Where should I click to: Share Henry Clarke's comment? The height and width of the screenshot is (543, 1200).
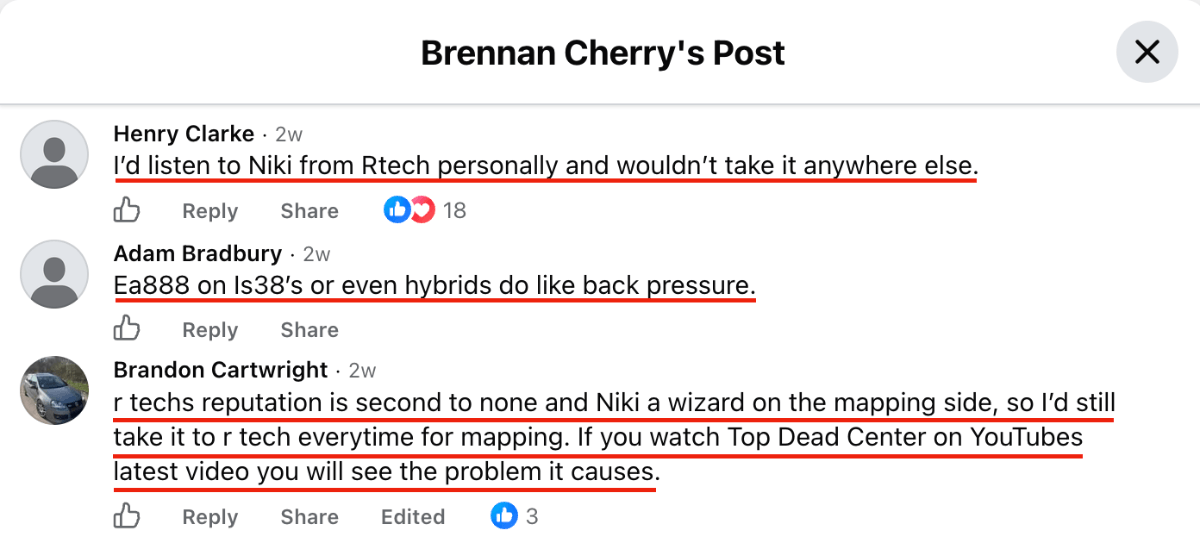tap(309, 211)
